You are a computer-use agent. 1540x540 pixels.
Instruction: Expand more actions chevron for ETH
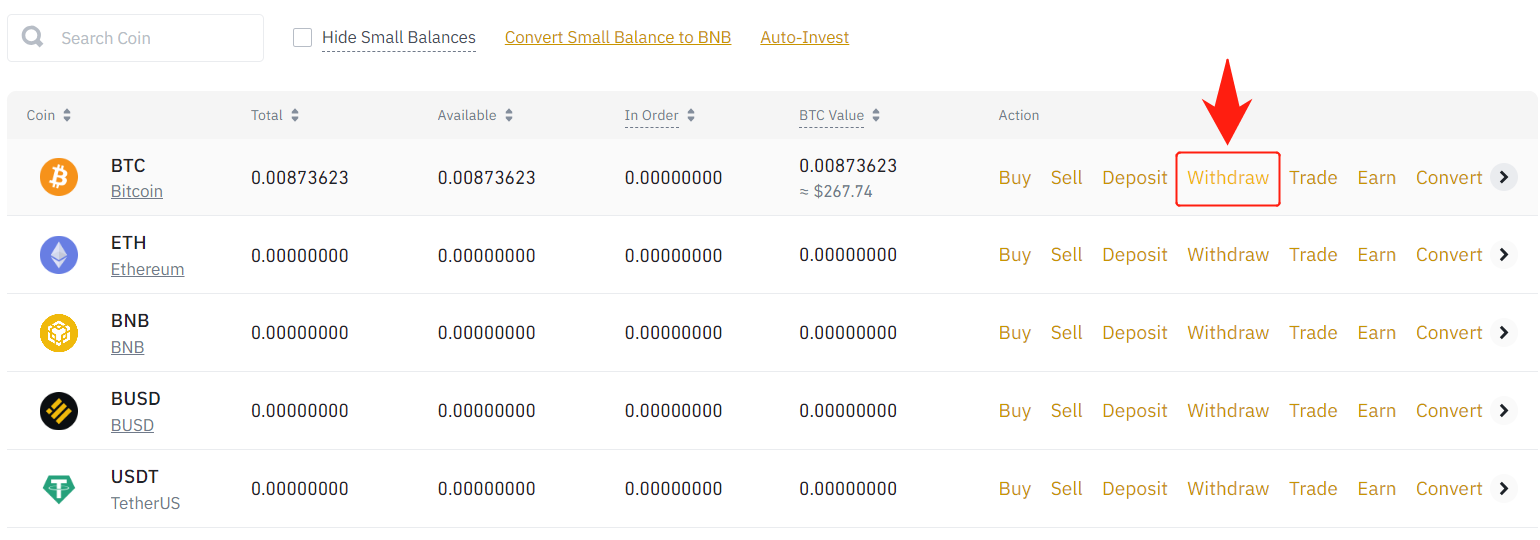tap(1504, 255)
